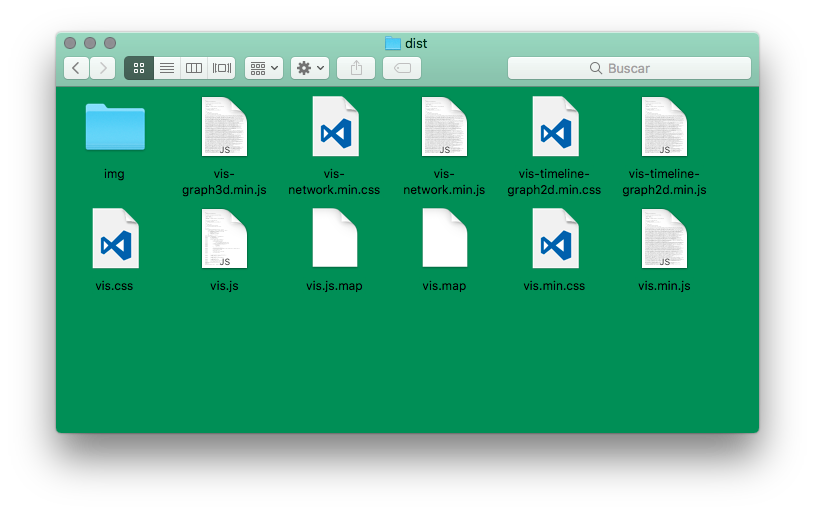Select the vis.css file icon

point(115,238)
